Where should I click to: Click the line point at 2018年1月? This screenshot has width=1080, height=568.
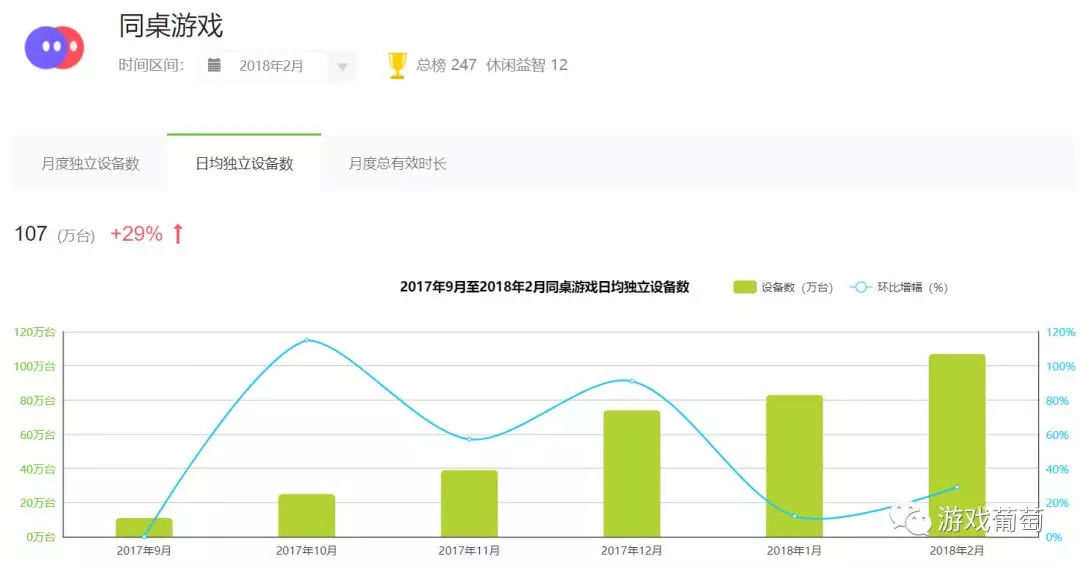(x=794, y=516)
